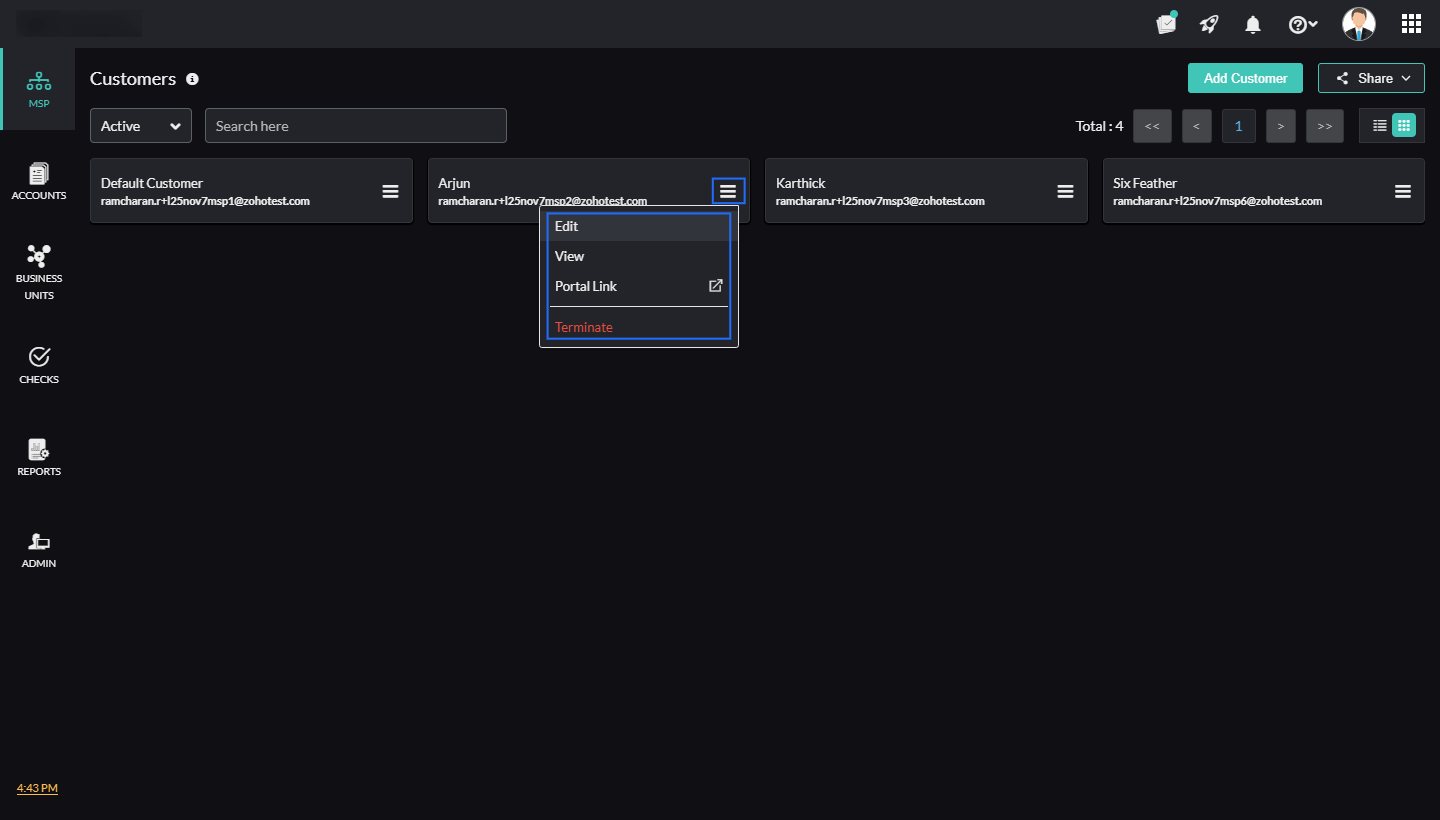Switch to list view of customers
This screenshot has height=820, width=1440.
1378,125
